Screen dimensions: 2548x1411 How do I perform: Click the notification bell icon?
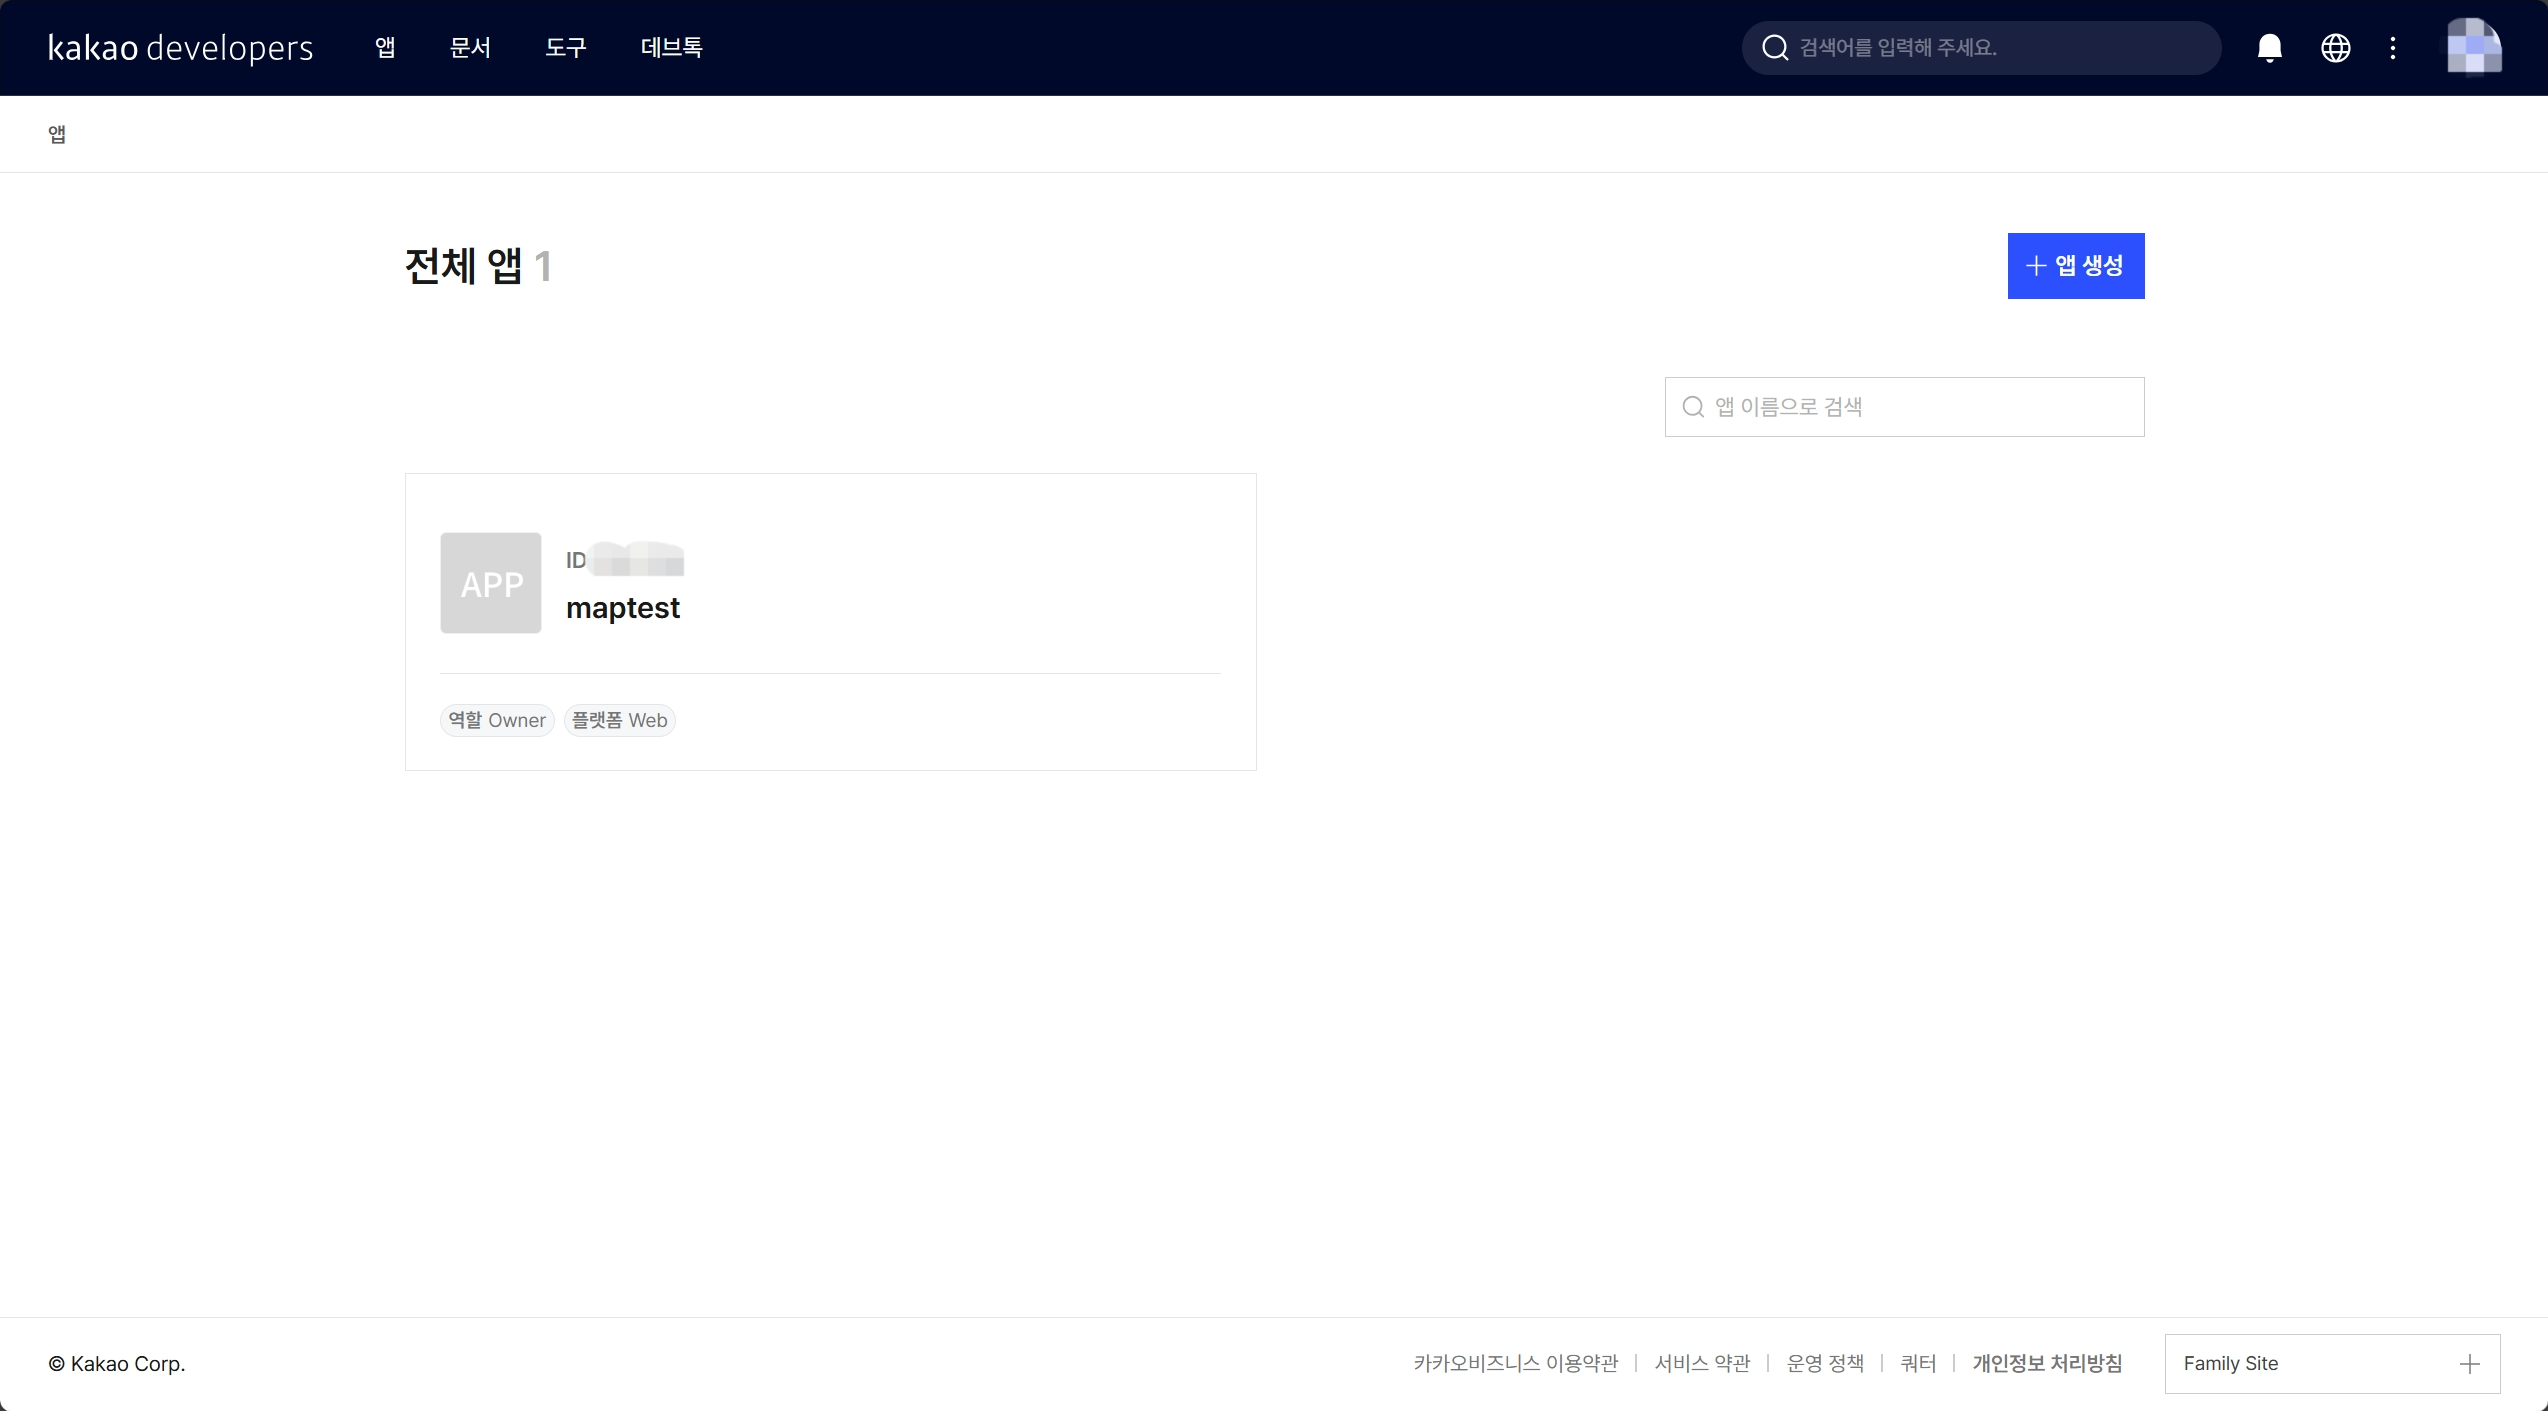tap(2269, 48)
